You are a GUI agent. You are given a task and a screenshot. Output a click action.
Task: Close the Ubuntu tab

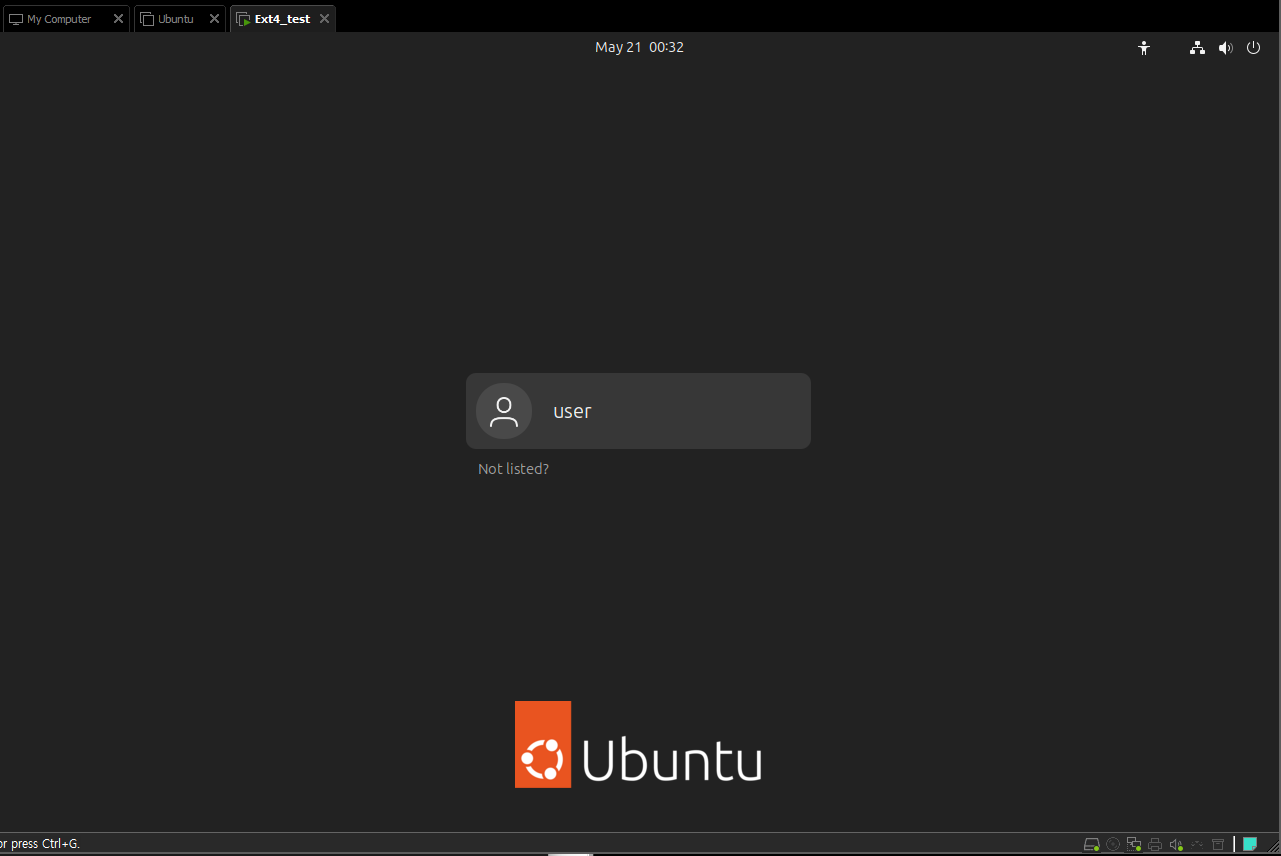pos(214,19)
